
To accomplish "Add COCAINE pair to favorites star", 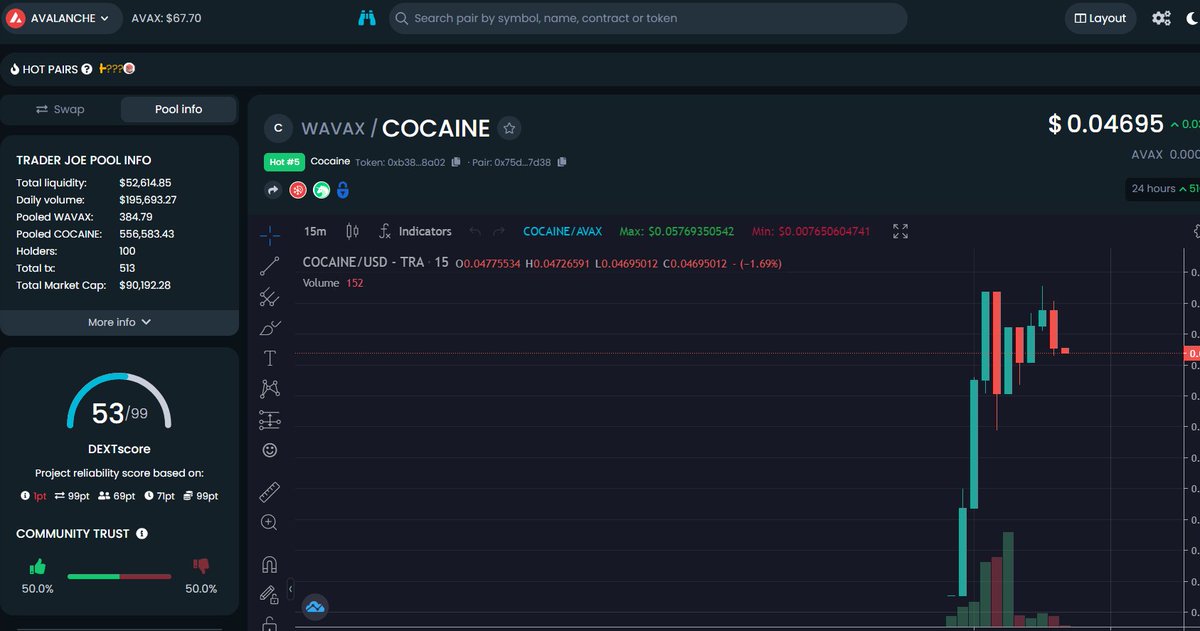I will [509, 128].
